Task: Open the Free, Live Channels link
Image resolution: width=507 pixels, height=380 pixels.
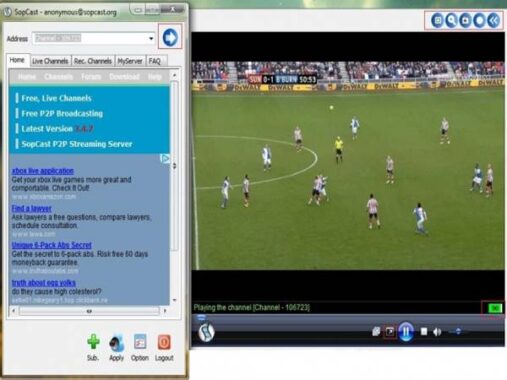Action: (56, 98)
